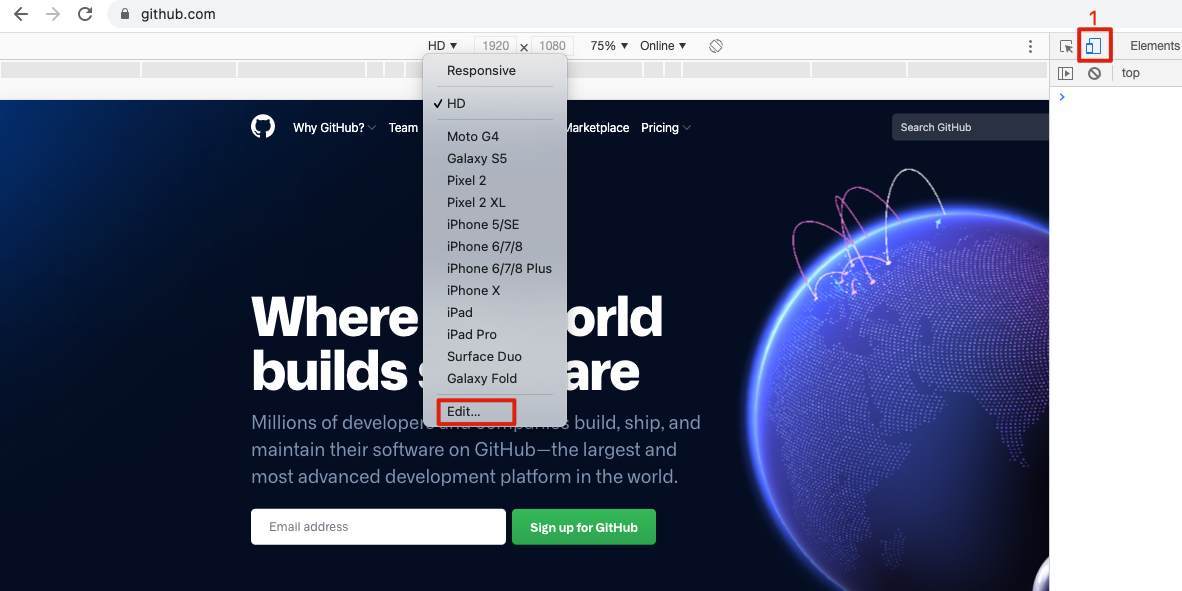Go forward with the browser forward arrow
This screenshot has height=591, width=1182.
point(53,14)
